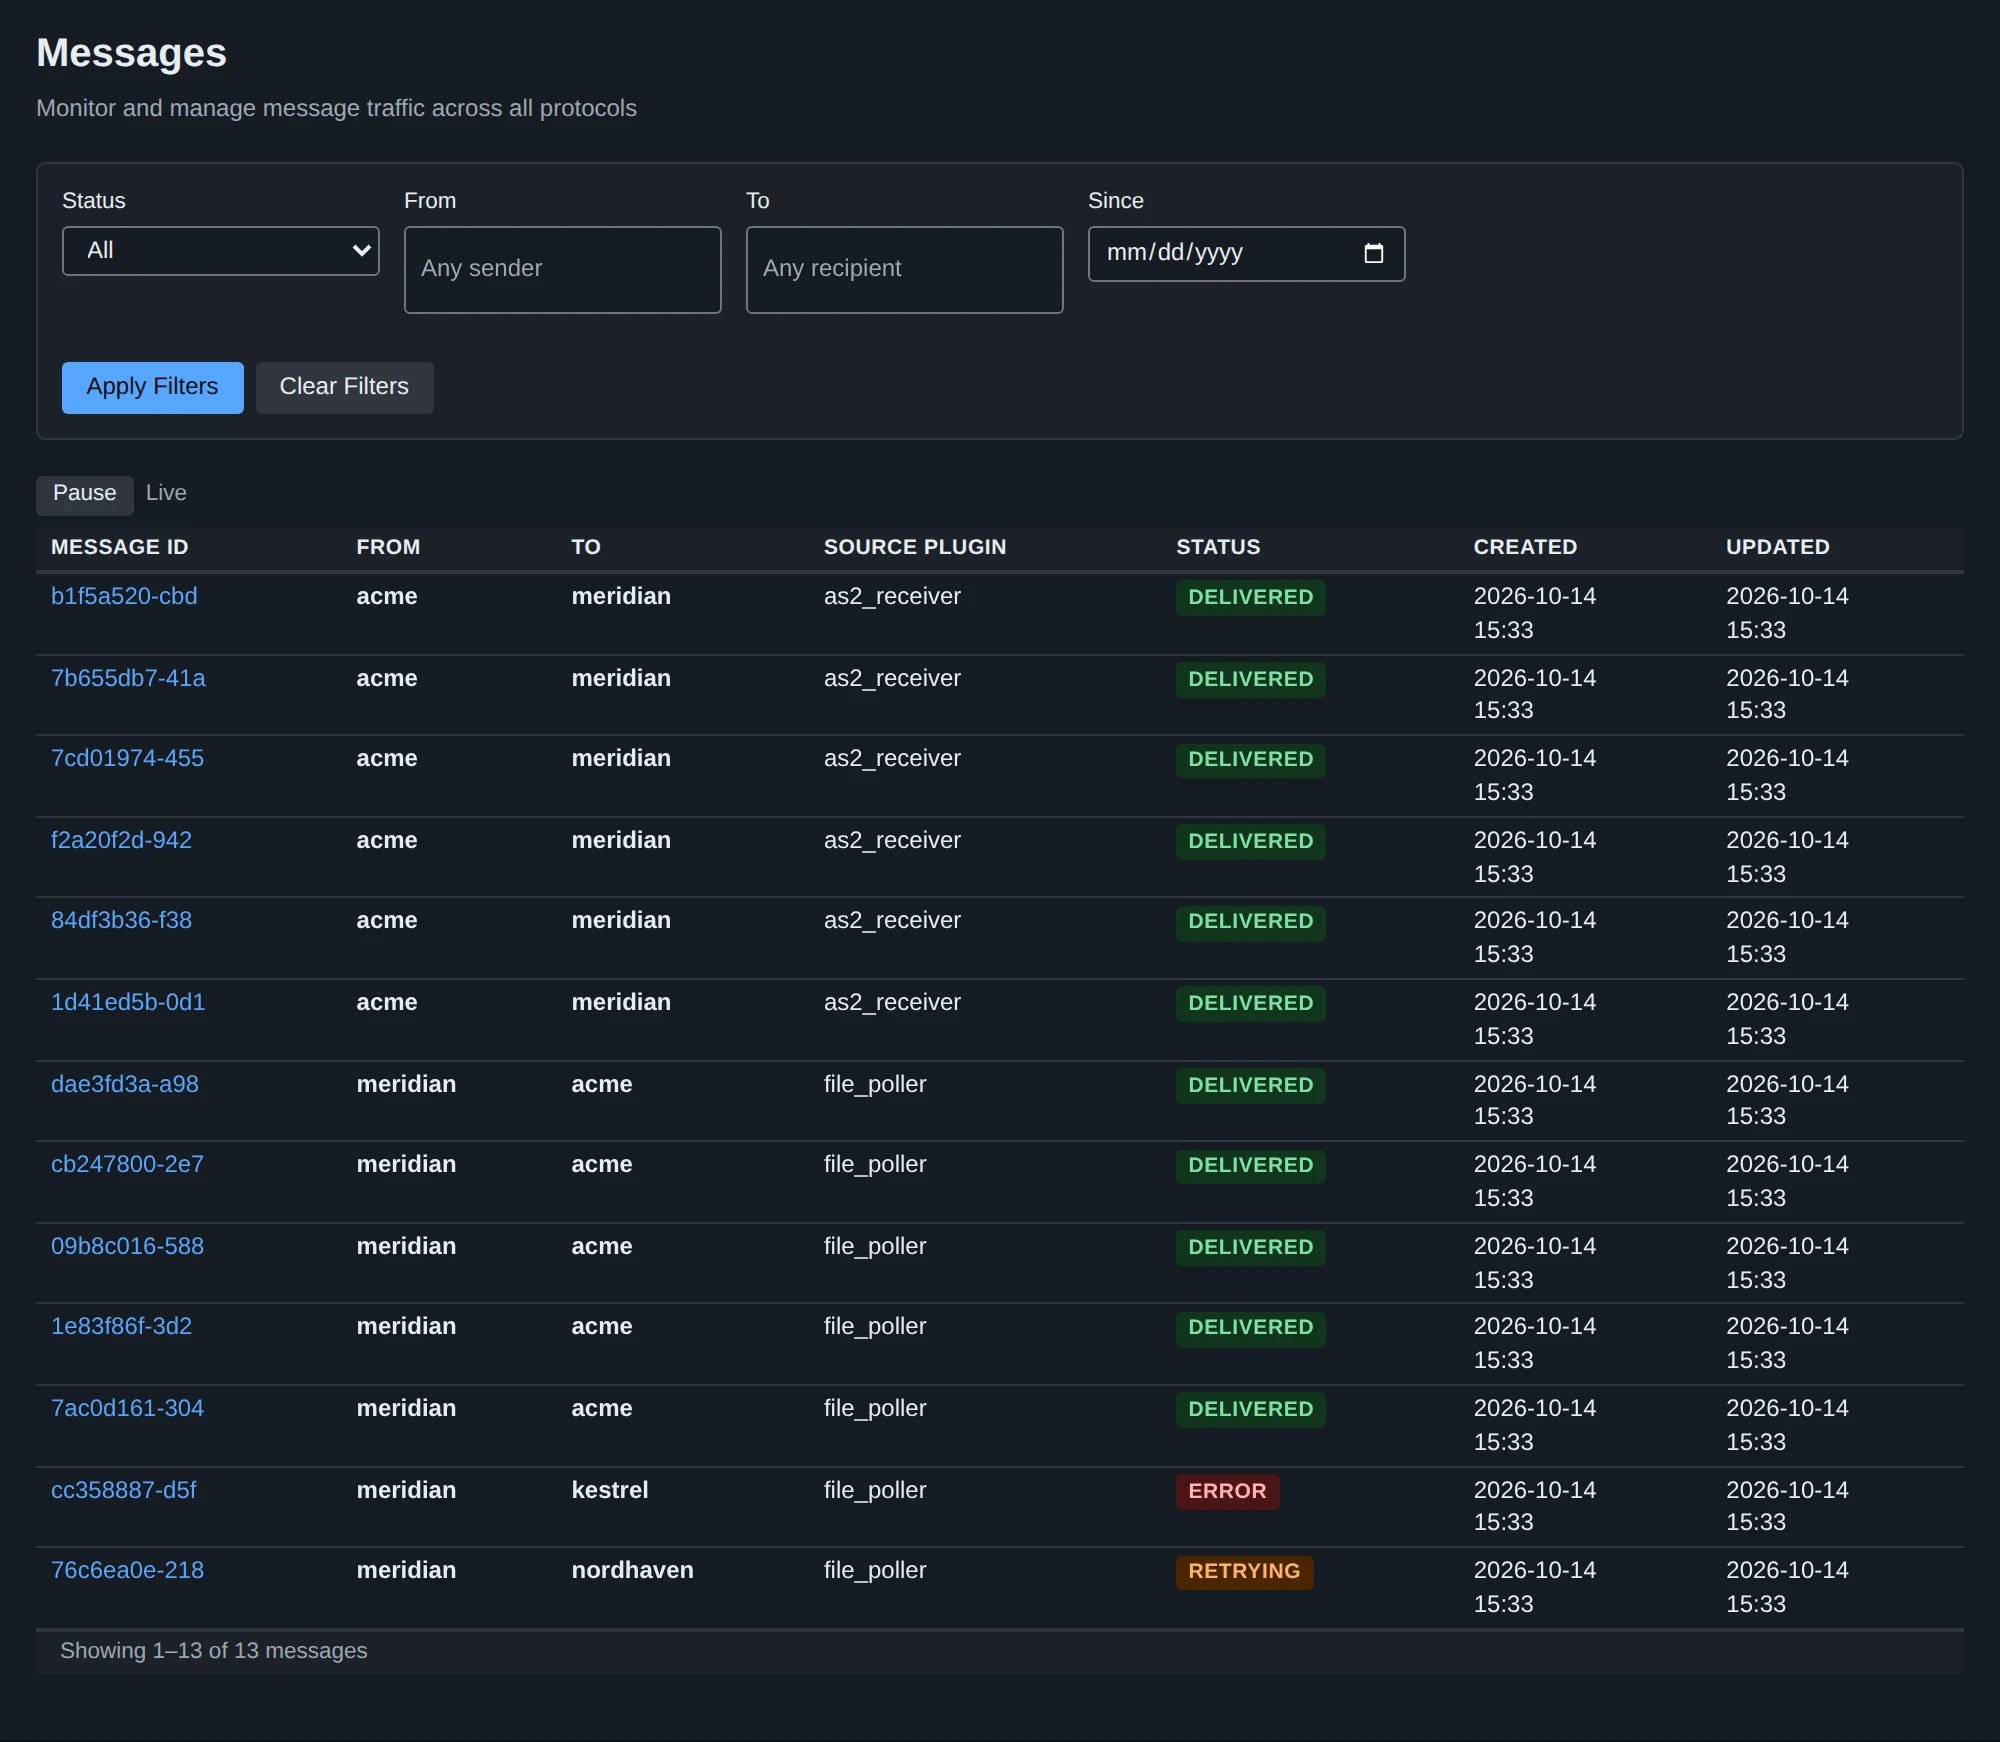The width and height of the screenshot is (2000, 1742).
Task: Open message 7cd01974-455
Action: tap(127, 759)
